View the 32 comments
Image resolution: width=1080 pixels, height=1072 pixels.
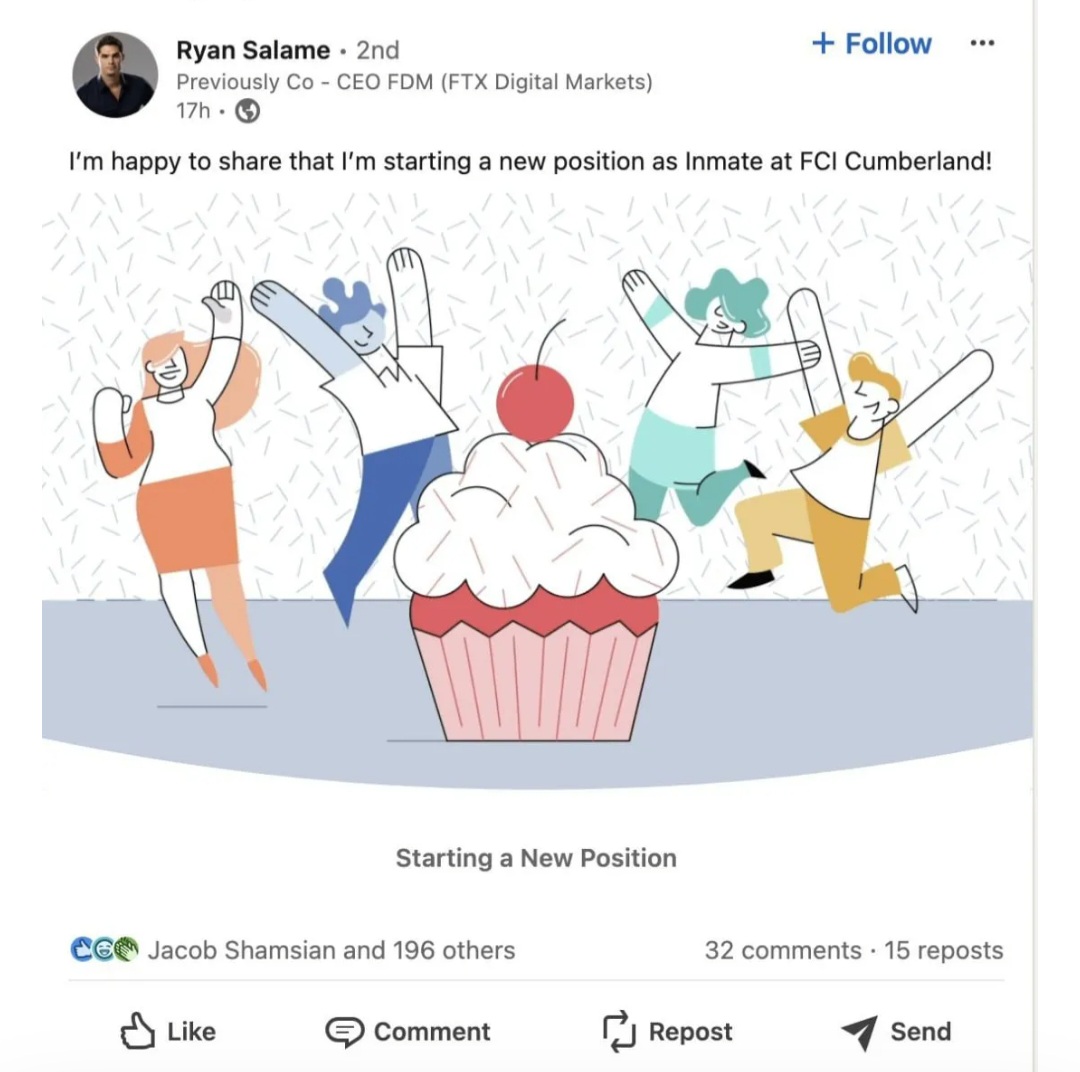(x=782, y=950)
